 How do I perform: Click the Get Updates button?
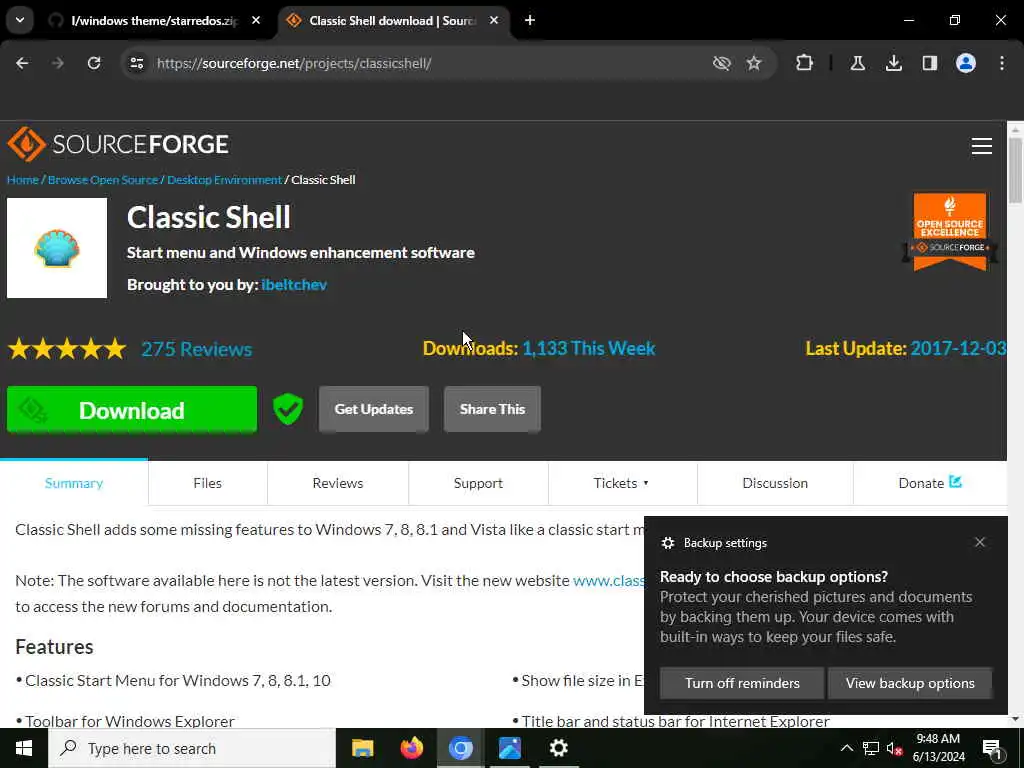coord(374,409)
